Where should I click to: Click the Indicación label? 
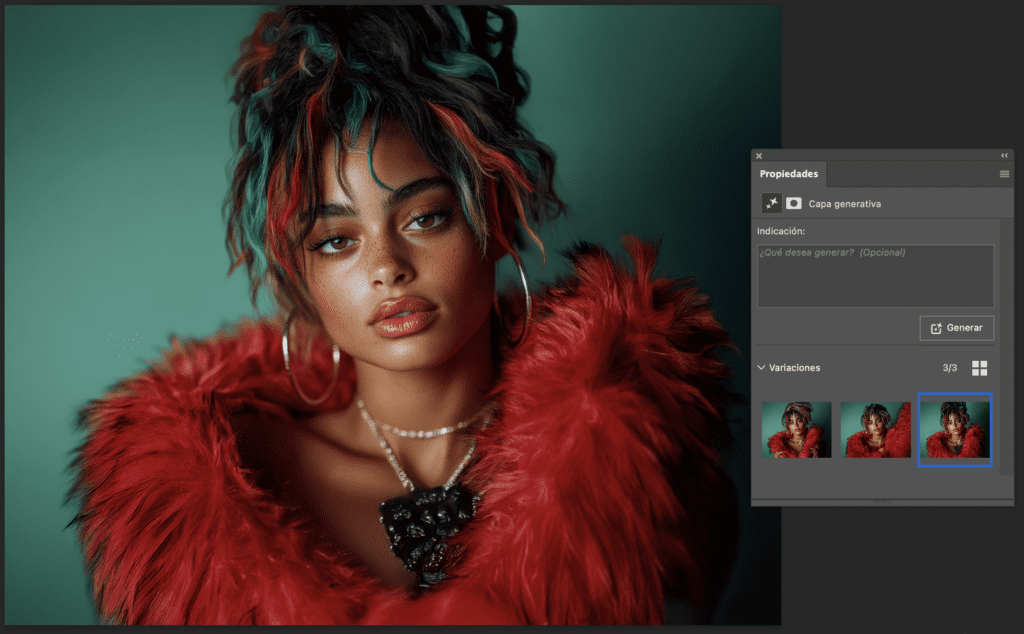(x=781, y=232)
